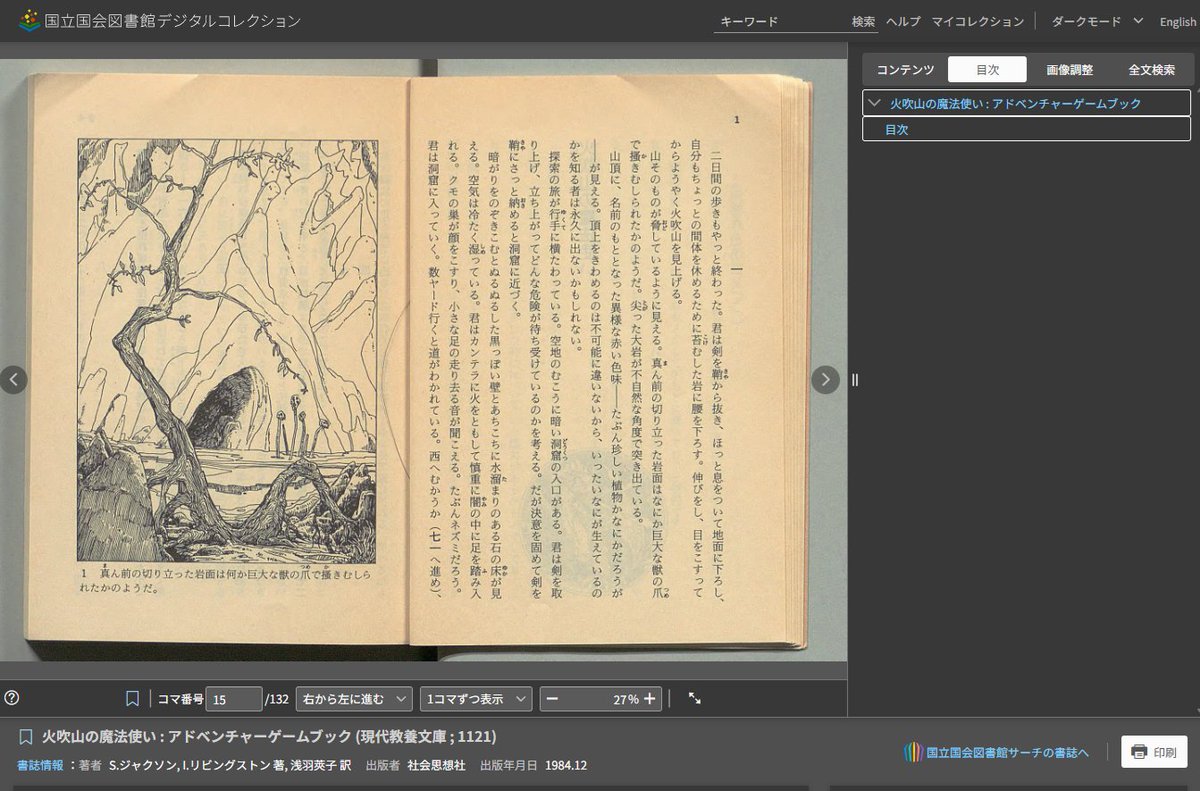Switch to the 目次 tab

[x=987, y=70]
